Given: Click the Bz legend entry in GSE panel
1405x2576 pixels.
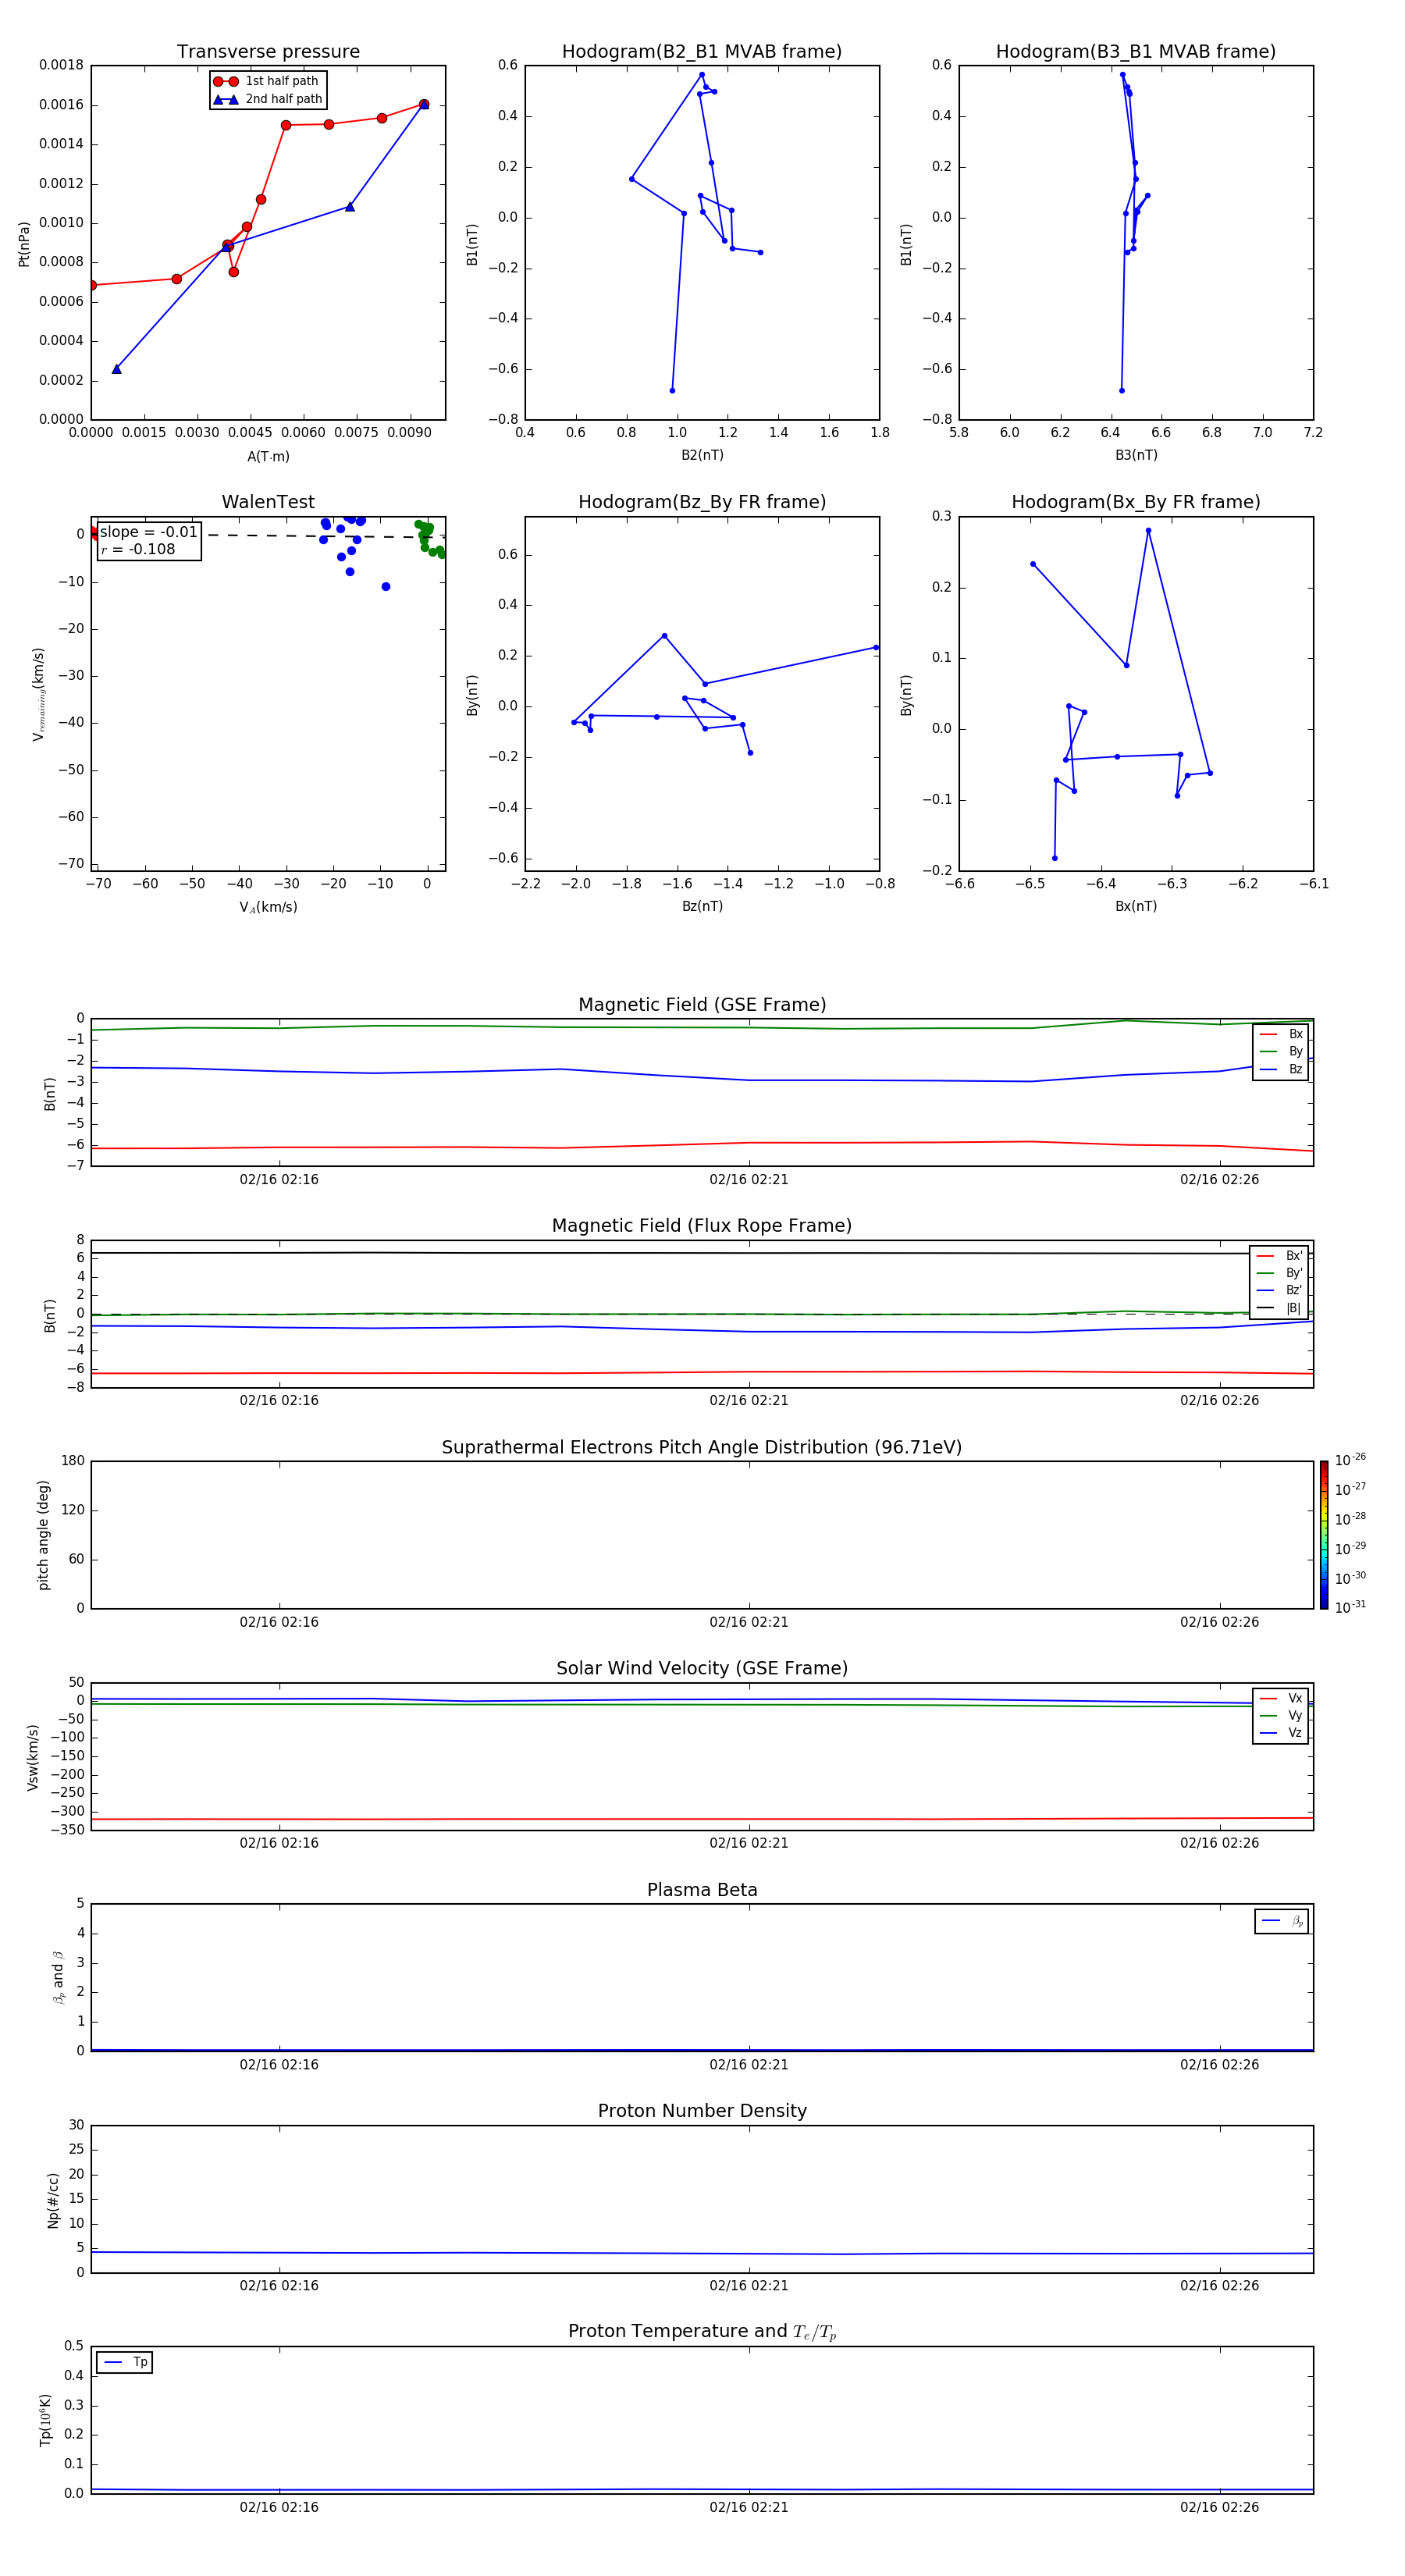Looking at the screenshot, I should point(1281,1069).
